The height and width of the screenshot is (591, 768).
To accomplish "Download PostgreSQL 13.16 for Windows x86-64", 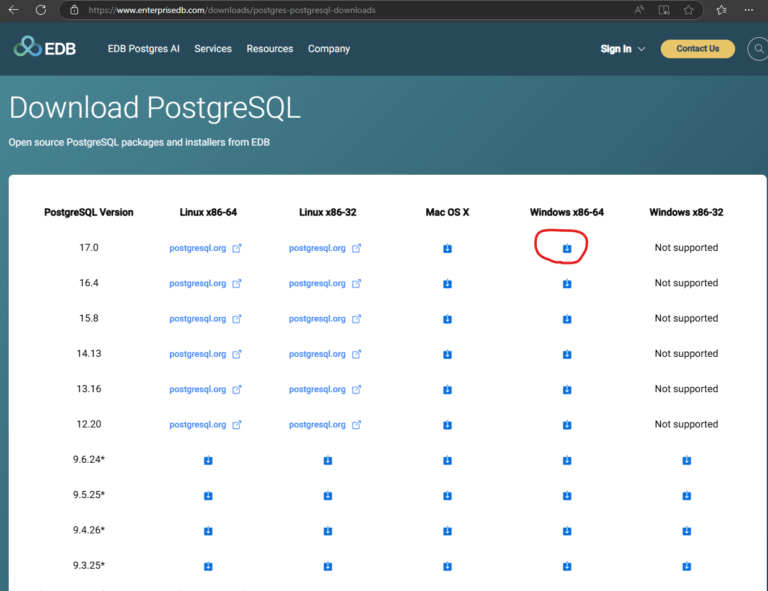I will (x=567, y=389).
